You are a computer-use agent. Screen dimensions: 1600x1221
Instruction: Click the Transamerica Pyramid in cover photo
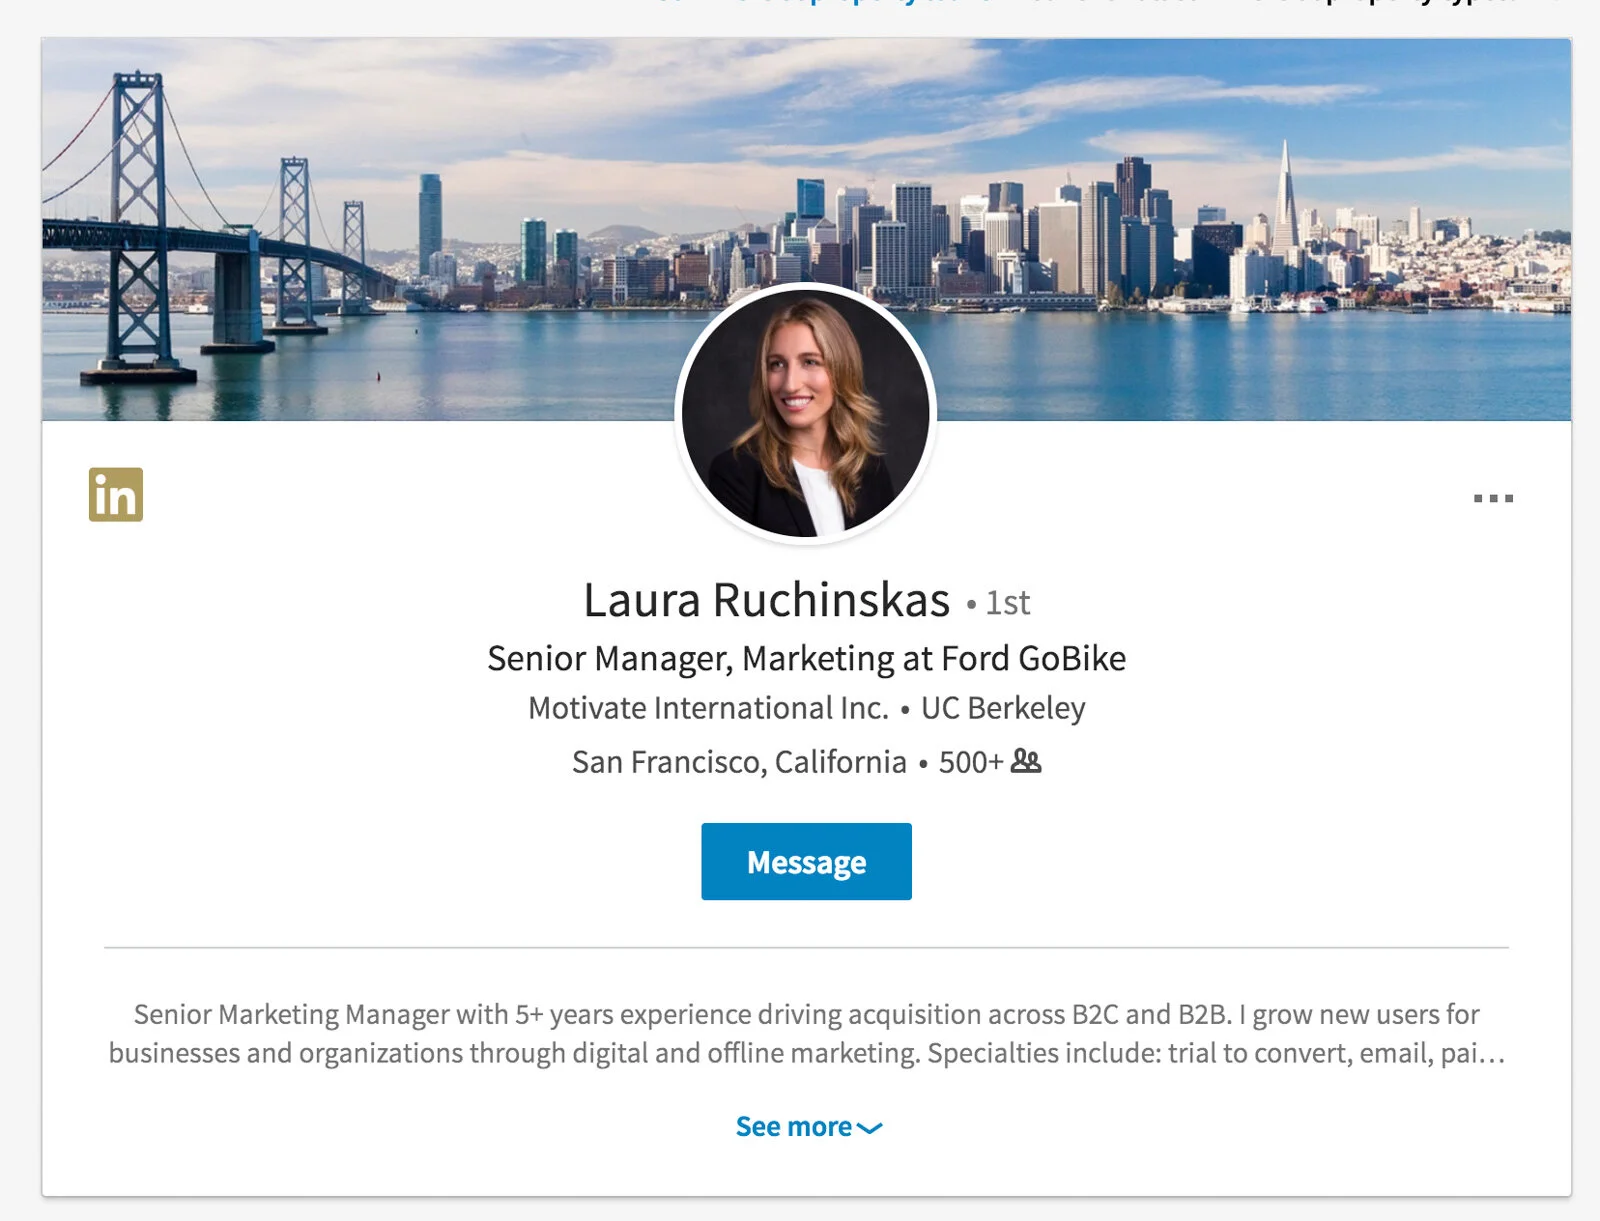pos(1285,200)
